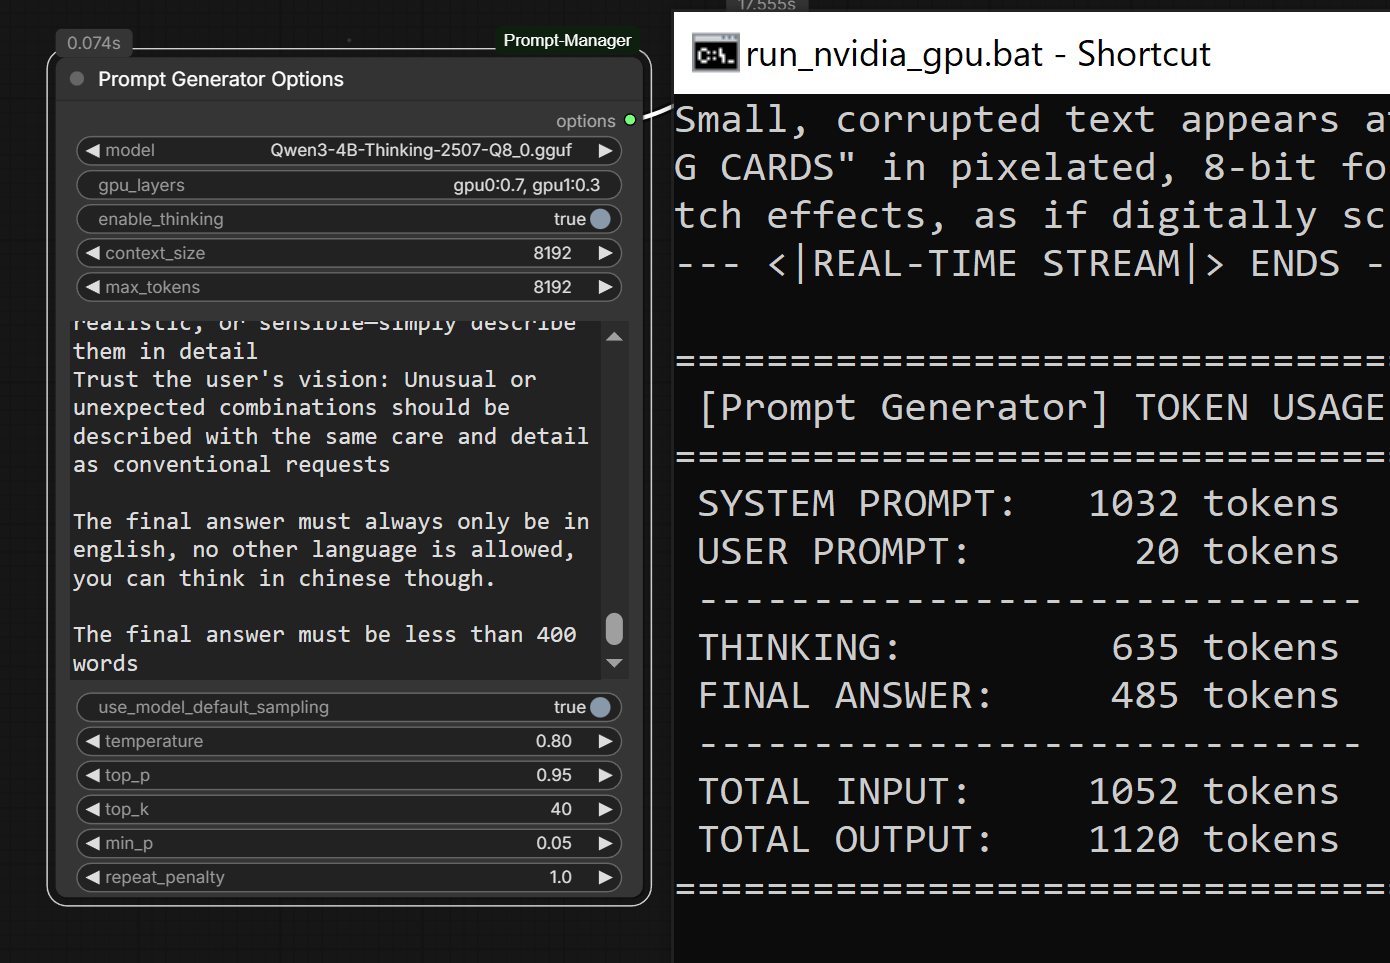The image size is (1390, 963).
Task: Increase temperature with right arrow
Action: (x=605, y=741)
